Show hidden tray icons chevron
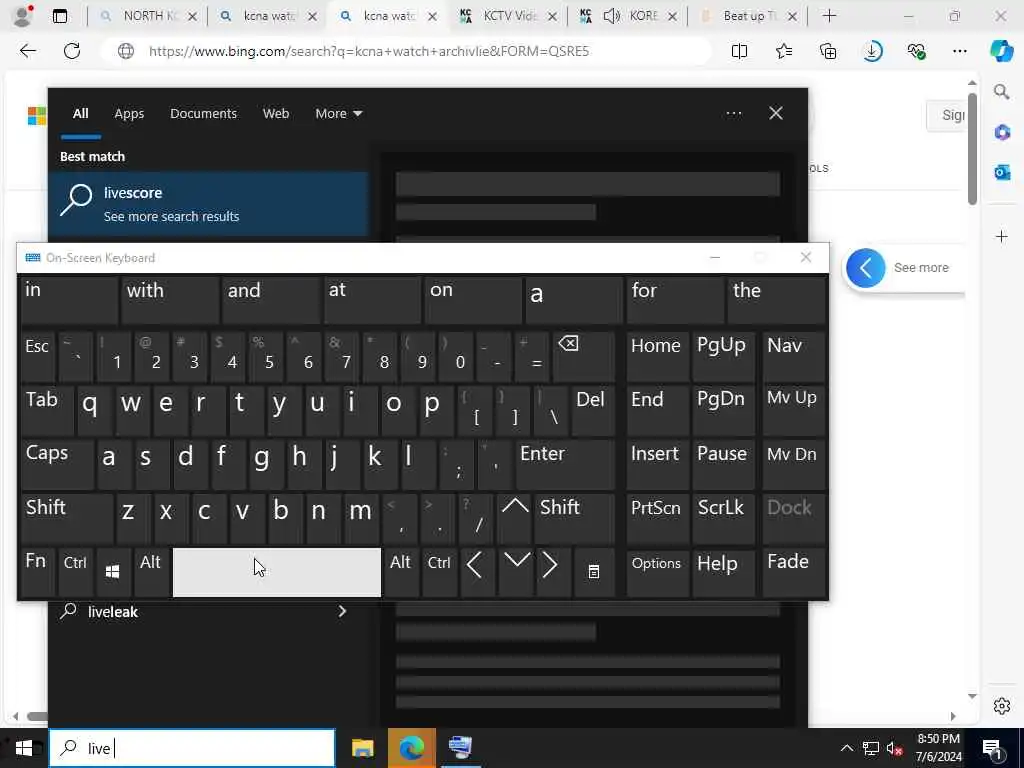Viewport: 1024px width, 768px height. click(846, 748)
